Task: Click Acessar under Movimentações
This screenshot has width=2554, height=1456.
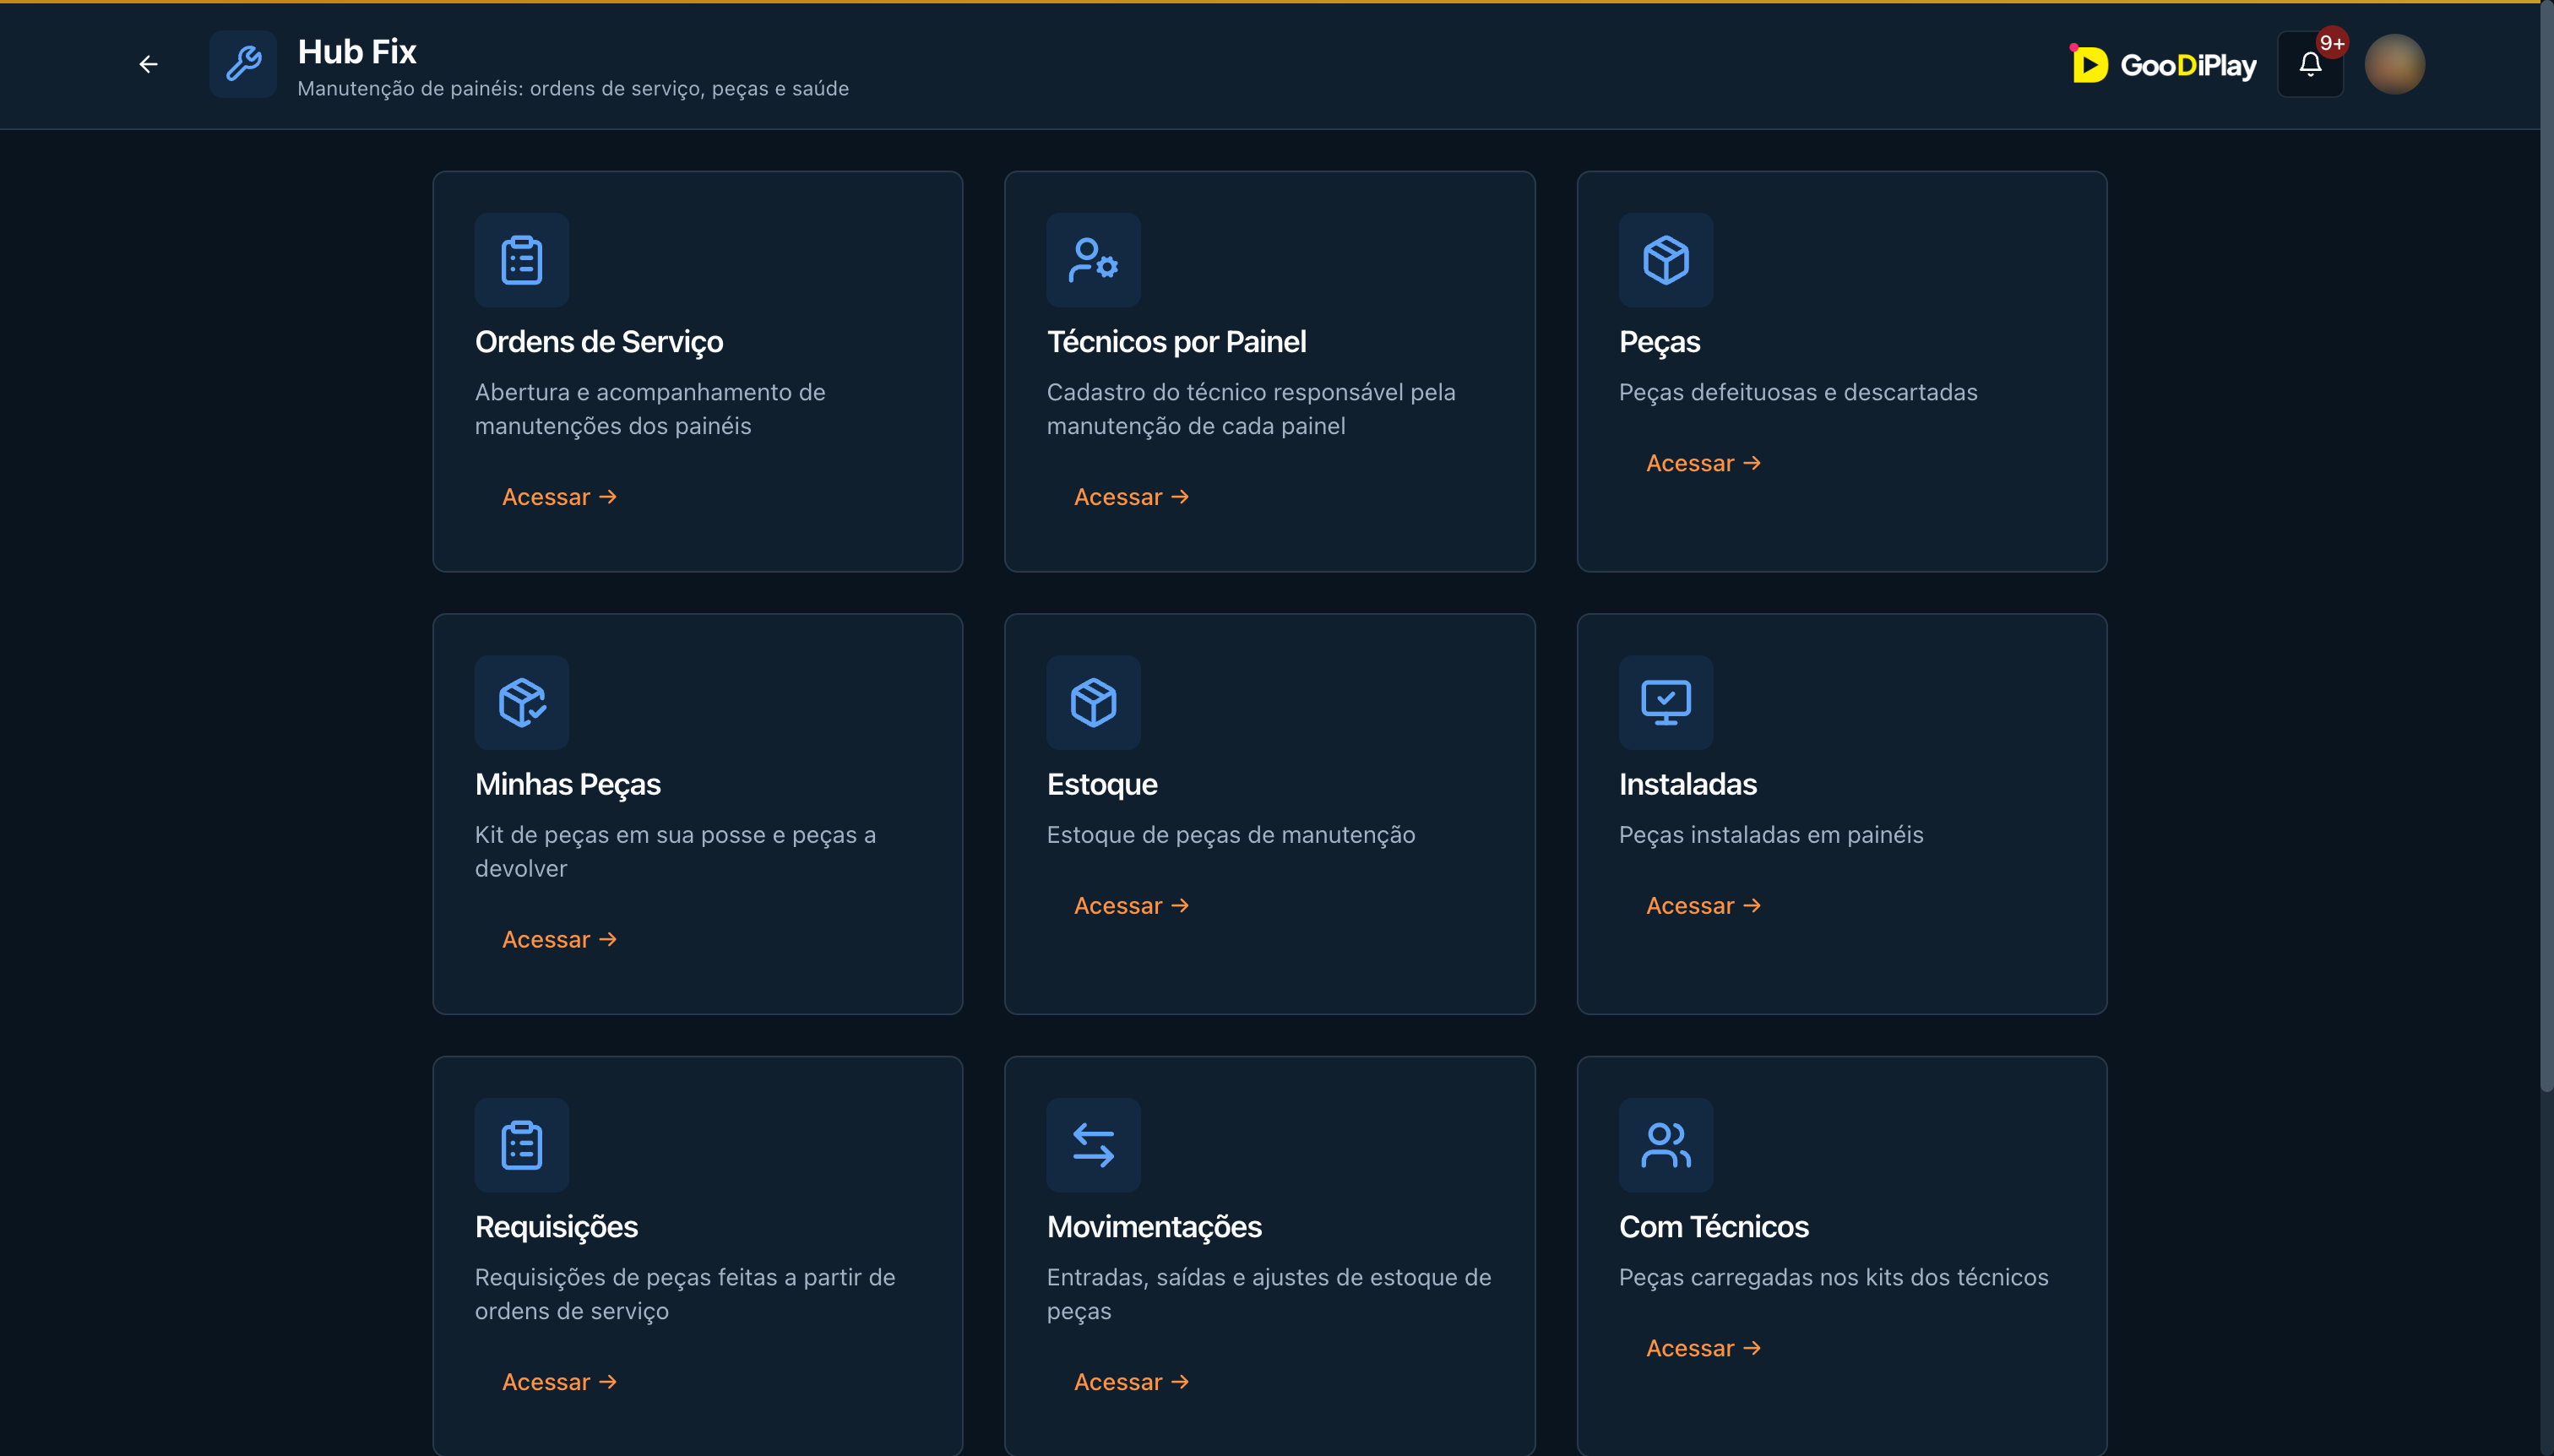Action: coord(1131,1382)
